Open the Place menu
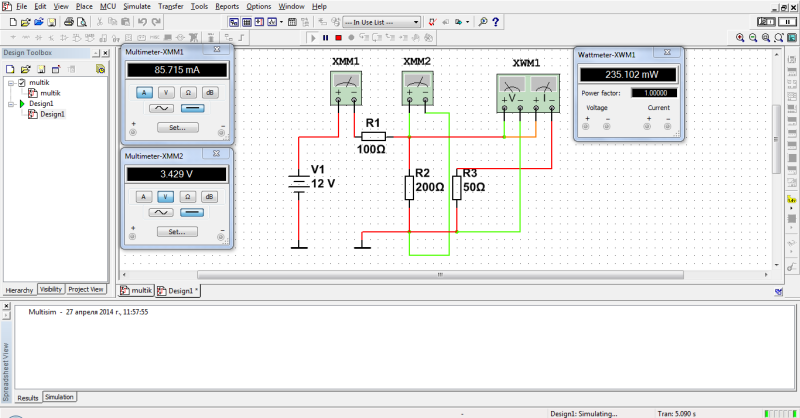 (x=84, y=6)
